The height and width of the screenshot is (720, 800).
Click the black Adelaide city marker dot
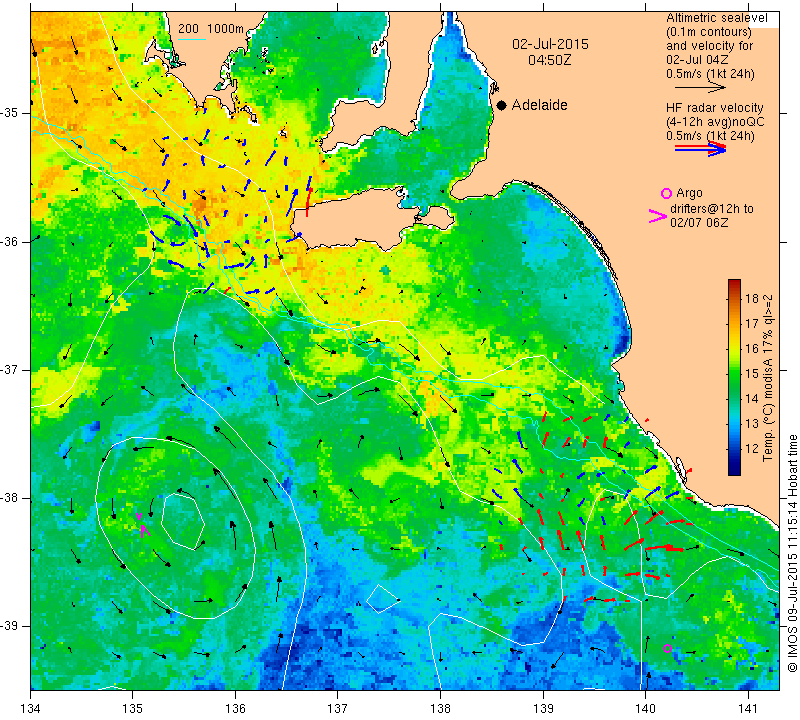[502, 105]
